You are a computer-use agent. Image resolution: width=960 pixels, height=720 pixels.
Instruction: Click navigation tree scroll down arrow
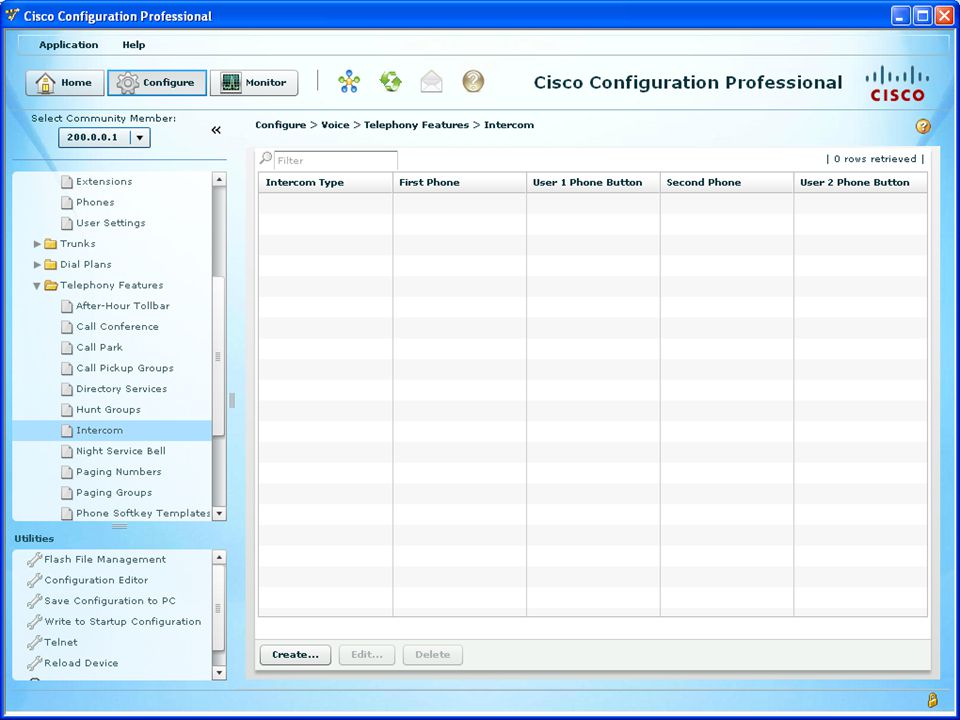coord(219,513)
